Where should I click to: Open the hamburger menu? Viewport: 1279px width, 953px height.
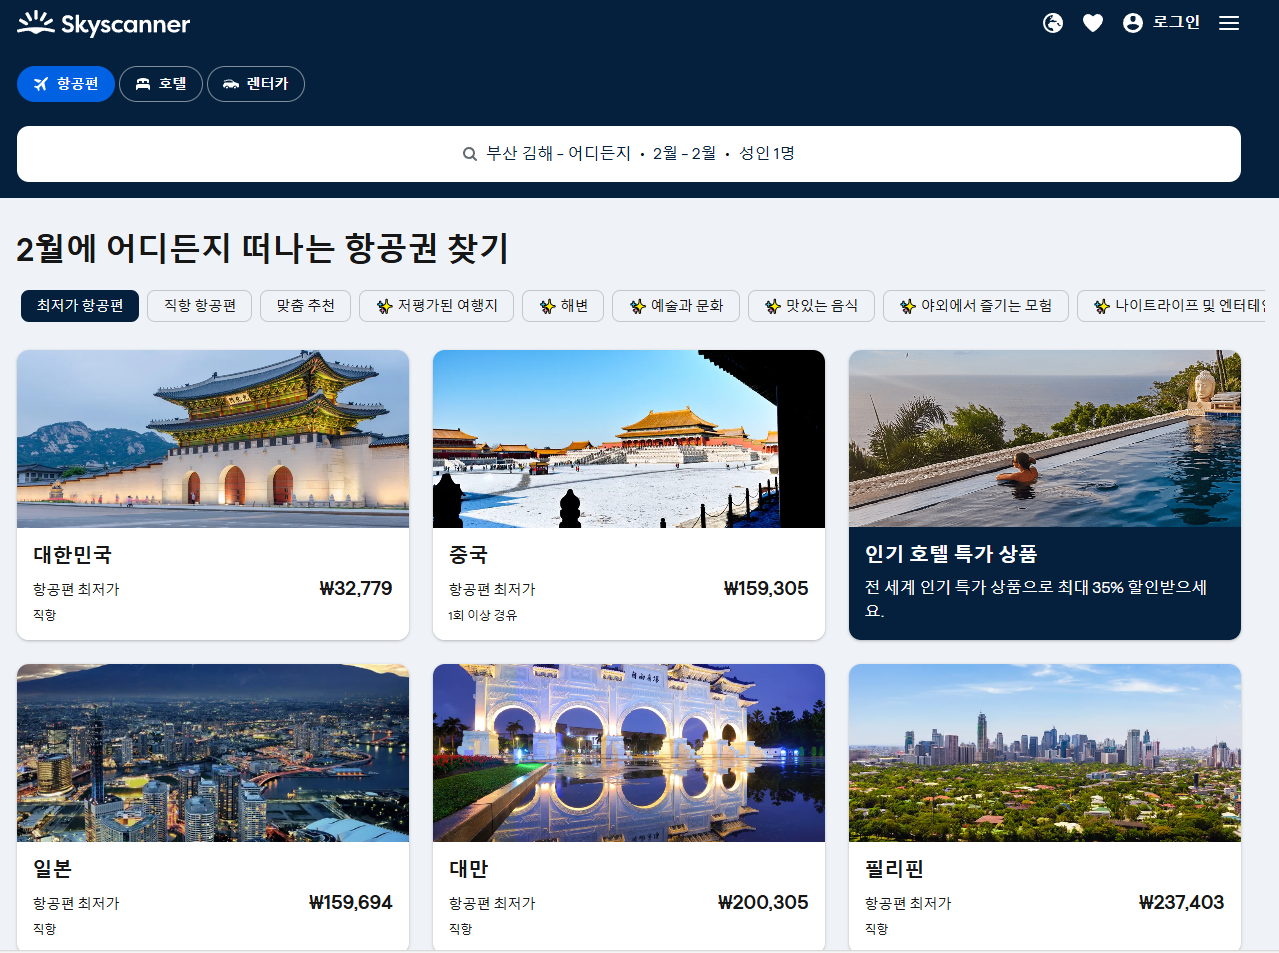click(1228, 22)
